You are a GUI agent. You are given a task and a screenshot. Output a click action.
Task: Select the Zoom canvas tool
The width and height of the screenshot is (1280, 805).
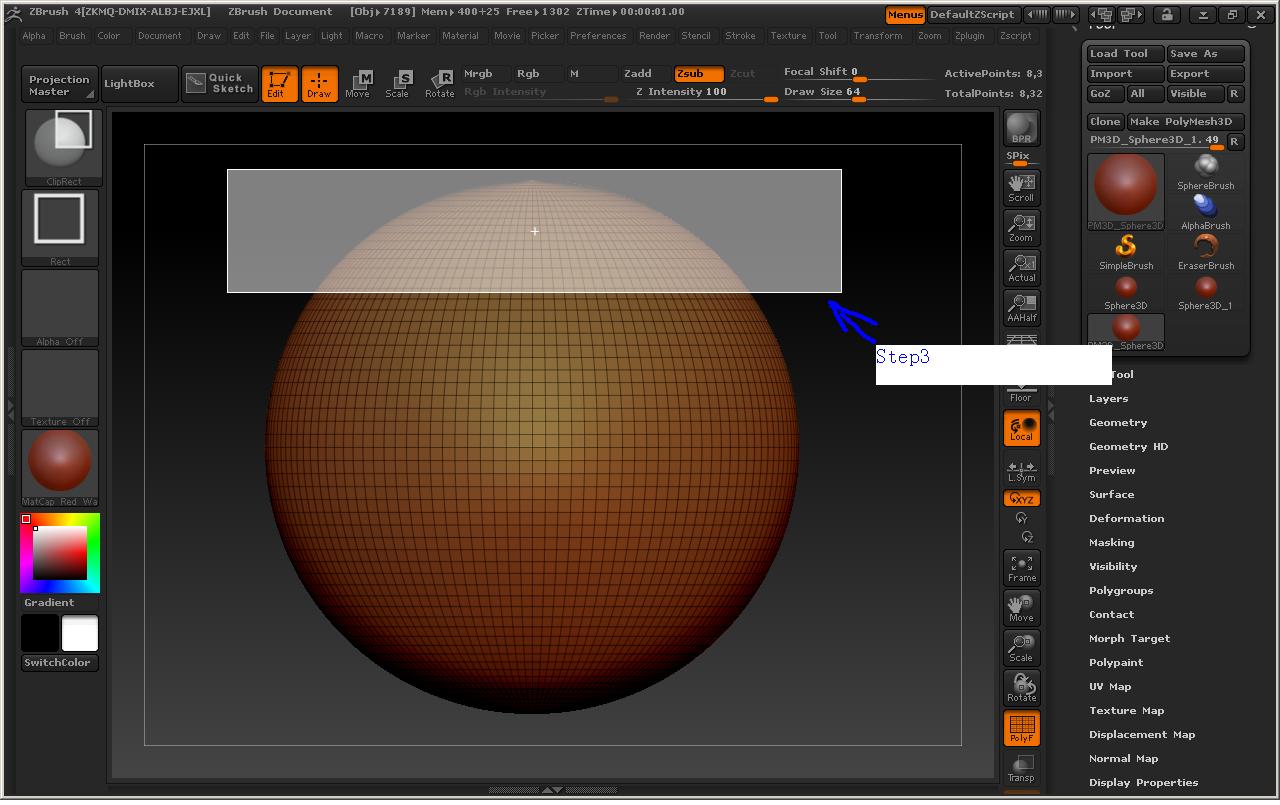[1021, 227]
